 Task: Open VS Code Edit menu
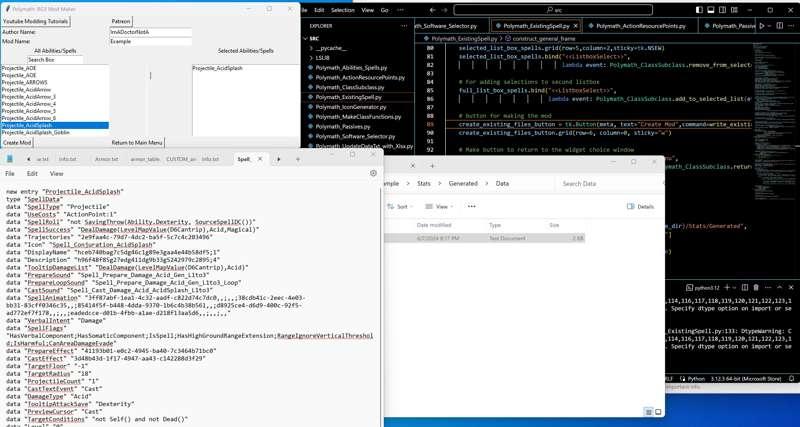tap(319, 10)
